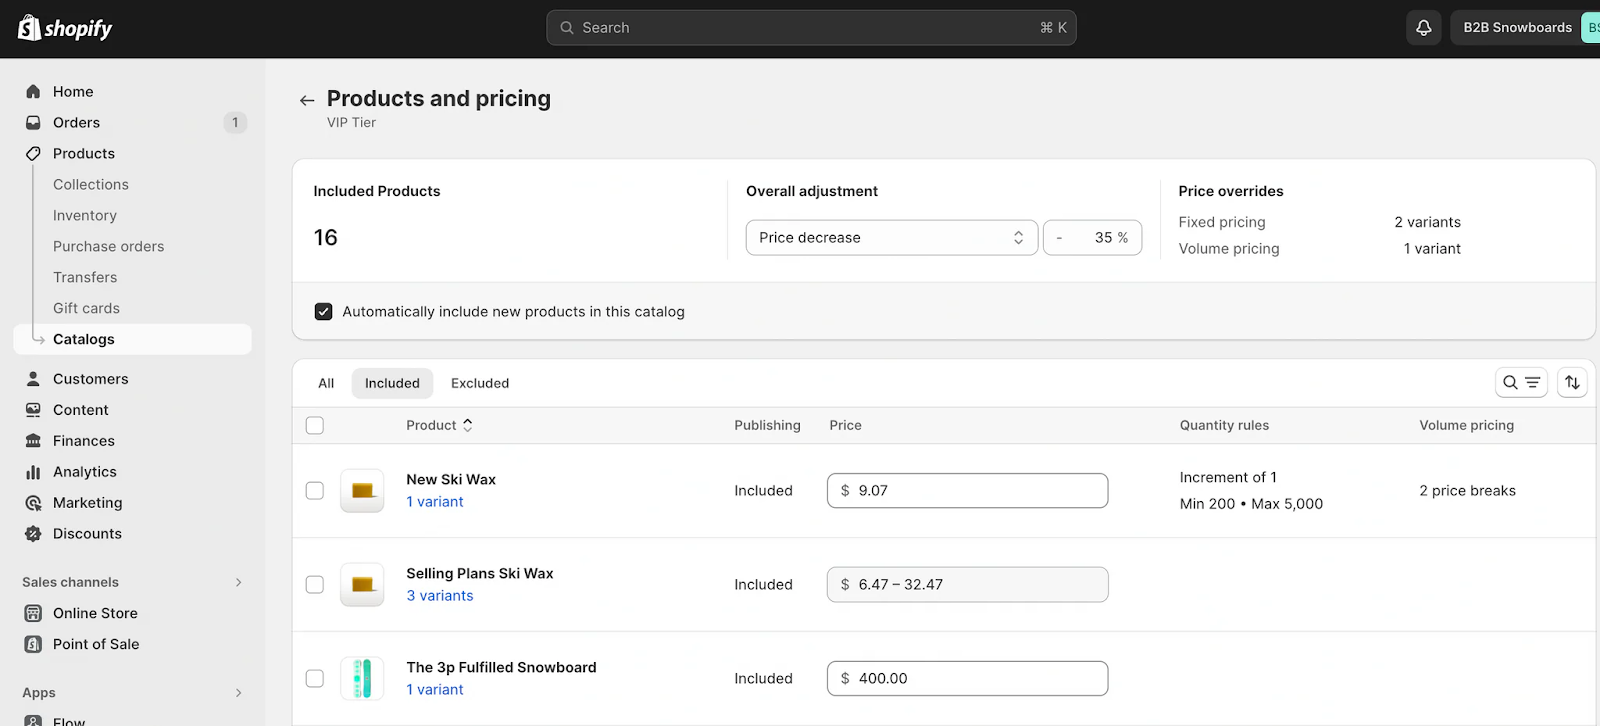1600x726 pixels.
Task: Edit the New Ski Wax price field
Action: point(967,491)
